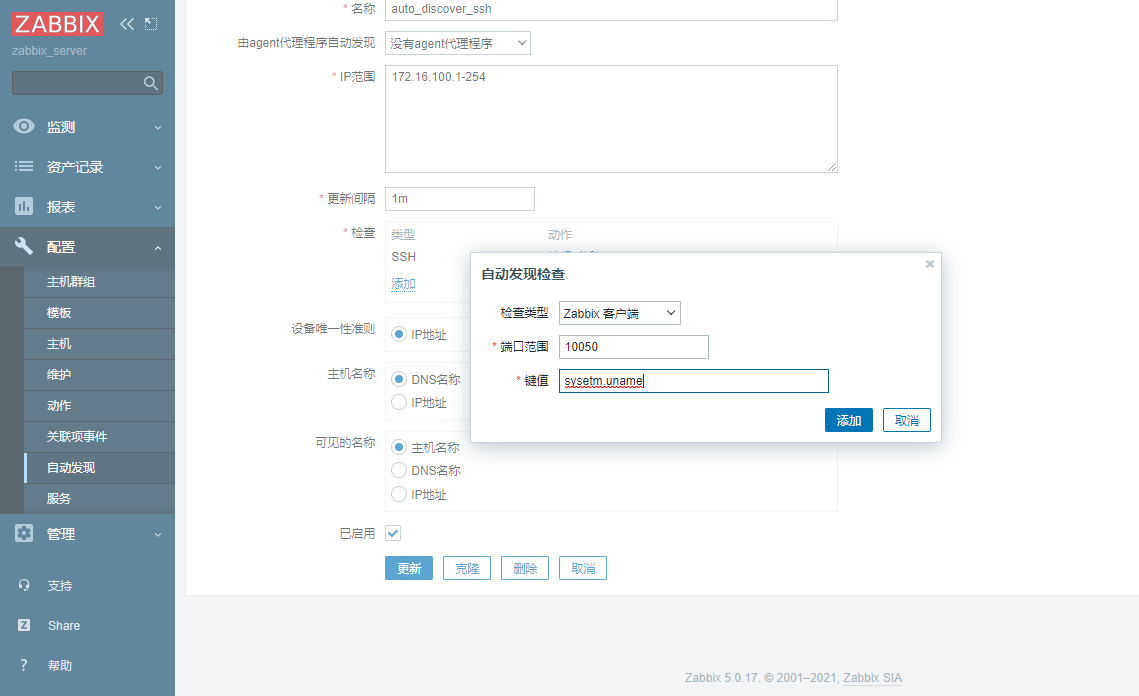Click the search magnifier icon
This screenshot has width=1139, height=696.
(x=151, y=84)
